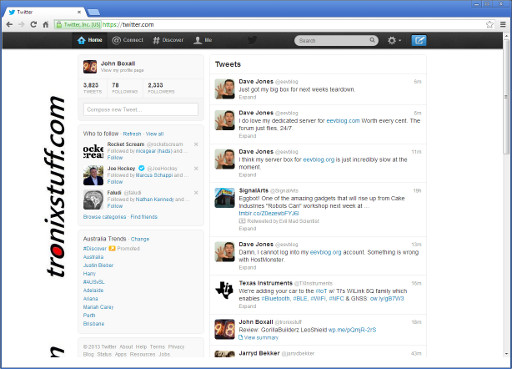Dismiss Faludi suggestion
This screenshot has width=512, height=369.
(x=196, y=193)
